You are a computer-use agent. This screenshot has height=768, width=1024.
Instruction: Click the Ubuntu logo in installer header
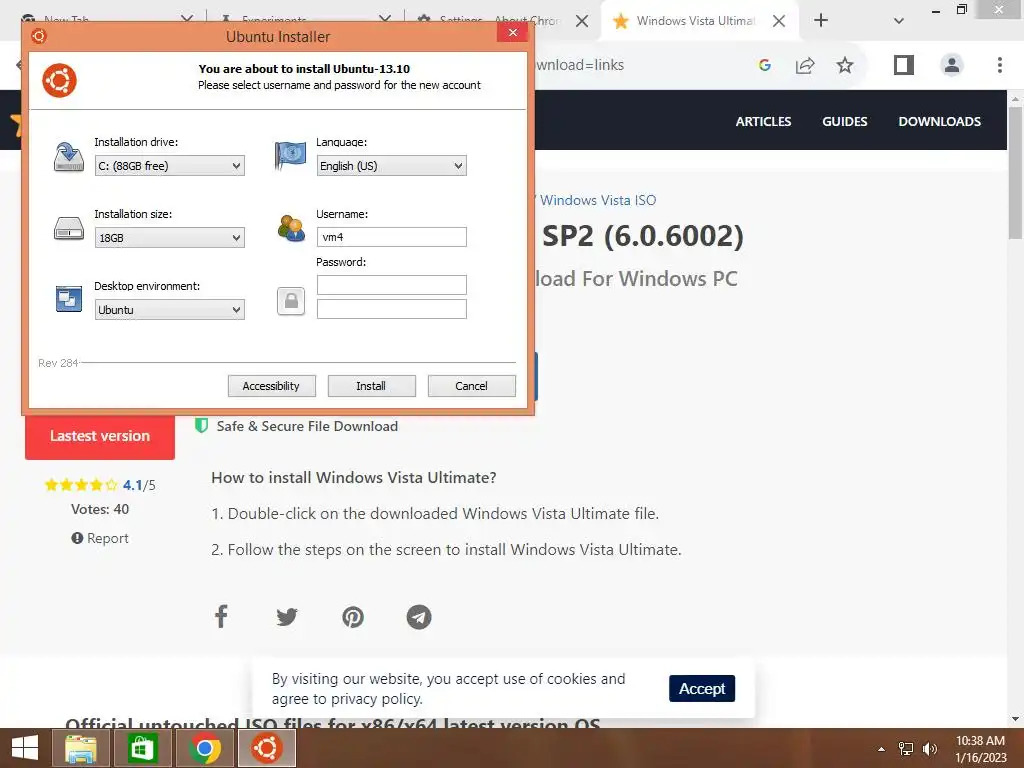point(59,80)
